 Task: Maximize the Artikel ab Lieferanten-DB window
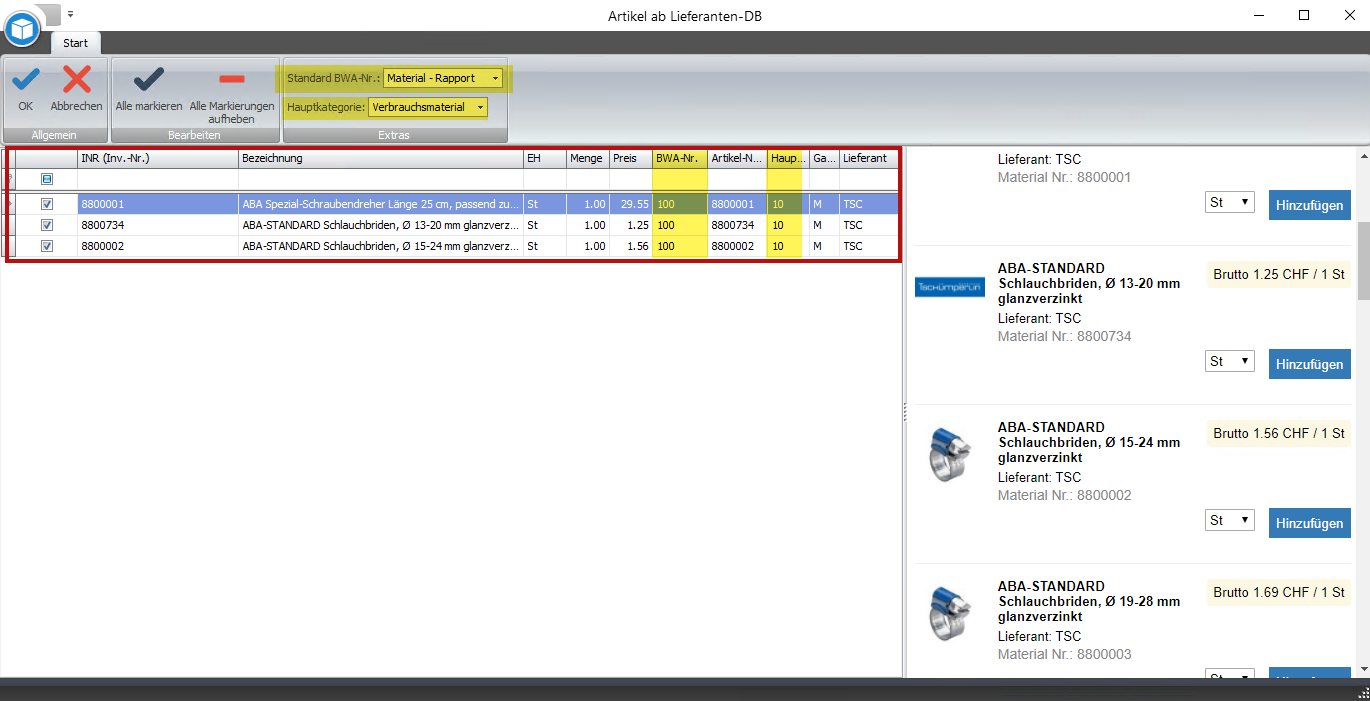click(1304, 15)
